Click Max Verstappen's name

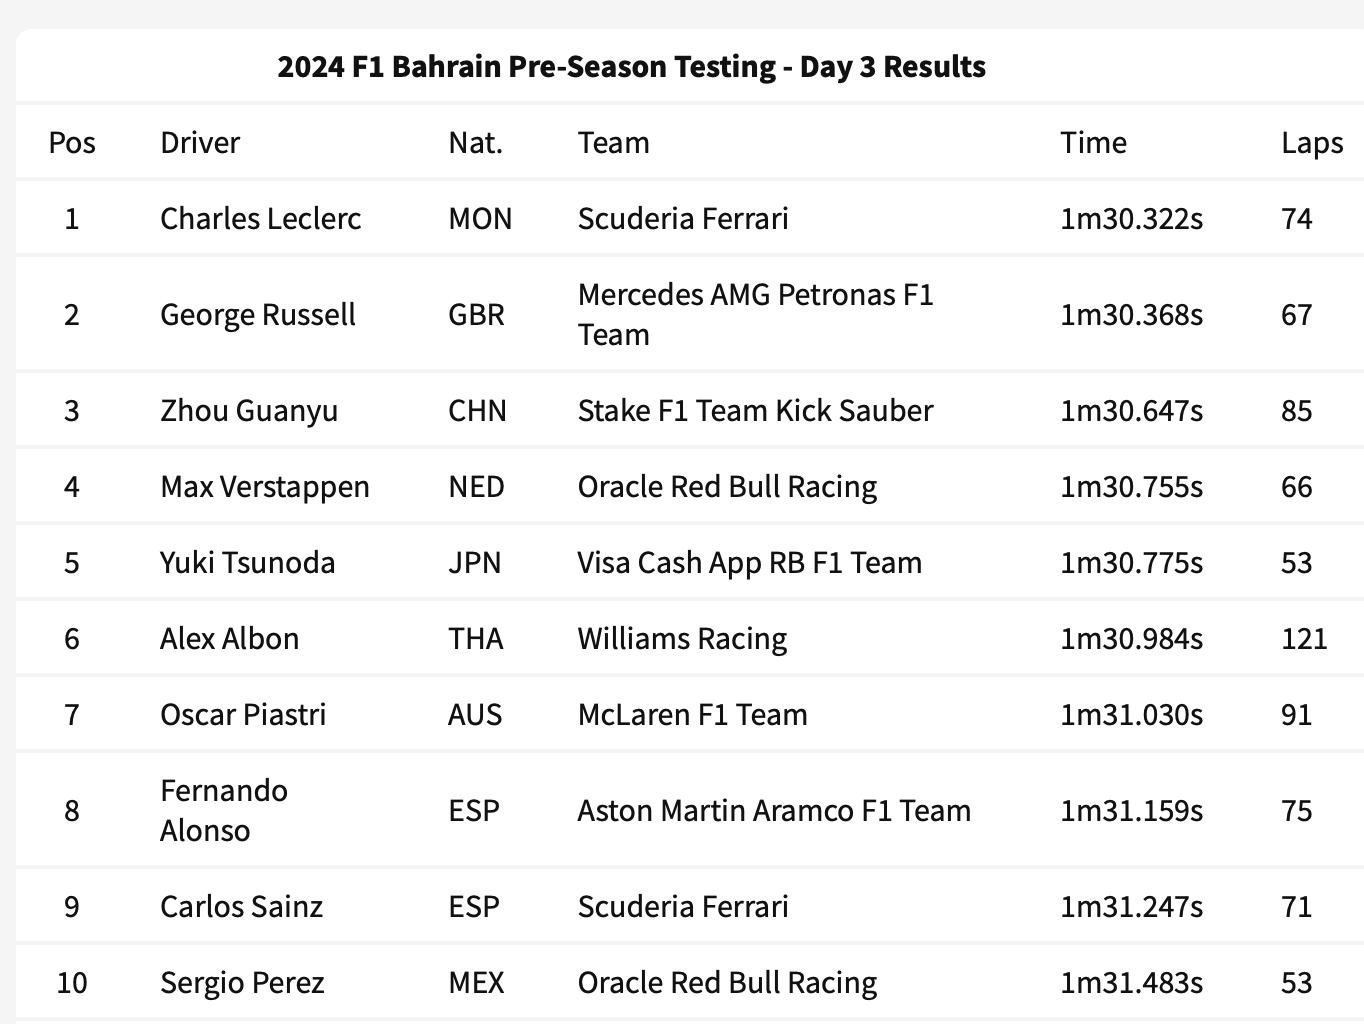click(264, 486)
